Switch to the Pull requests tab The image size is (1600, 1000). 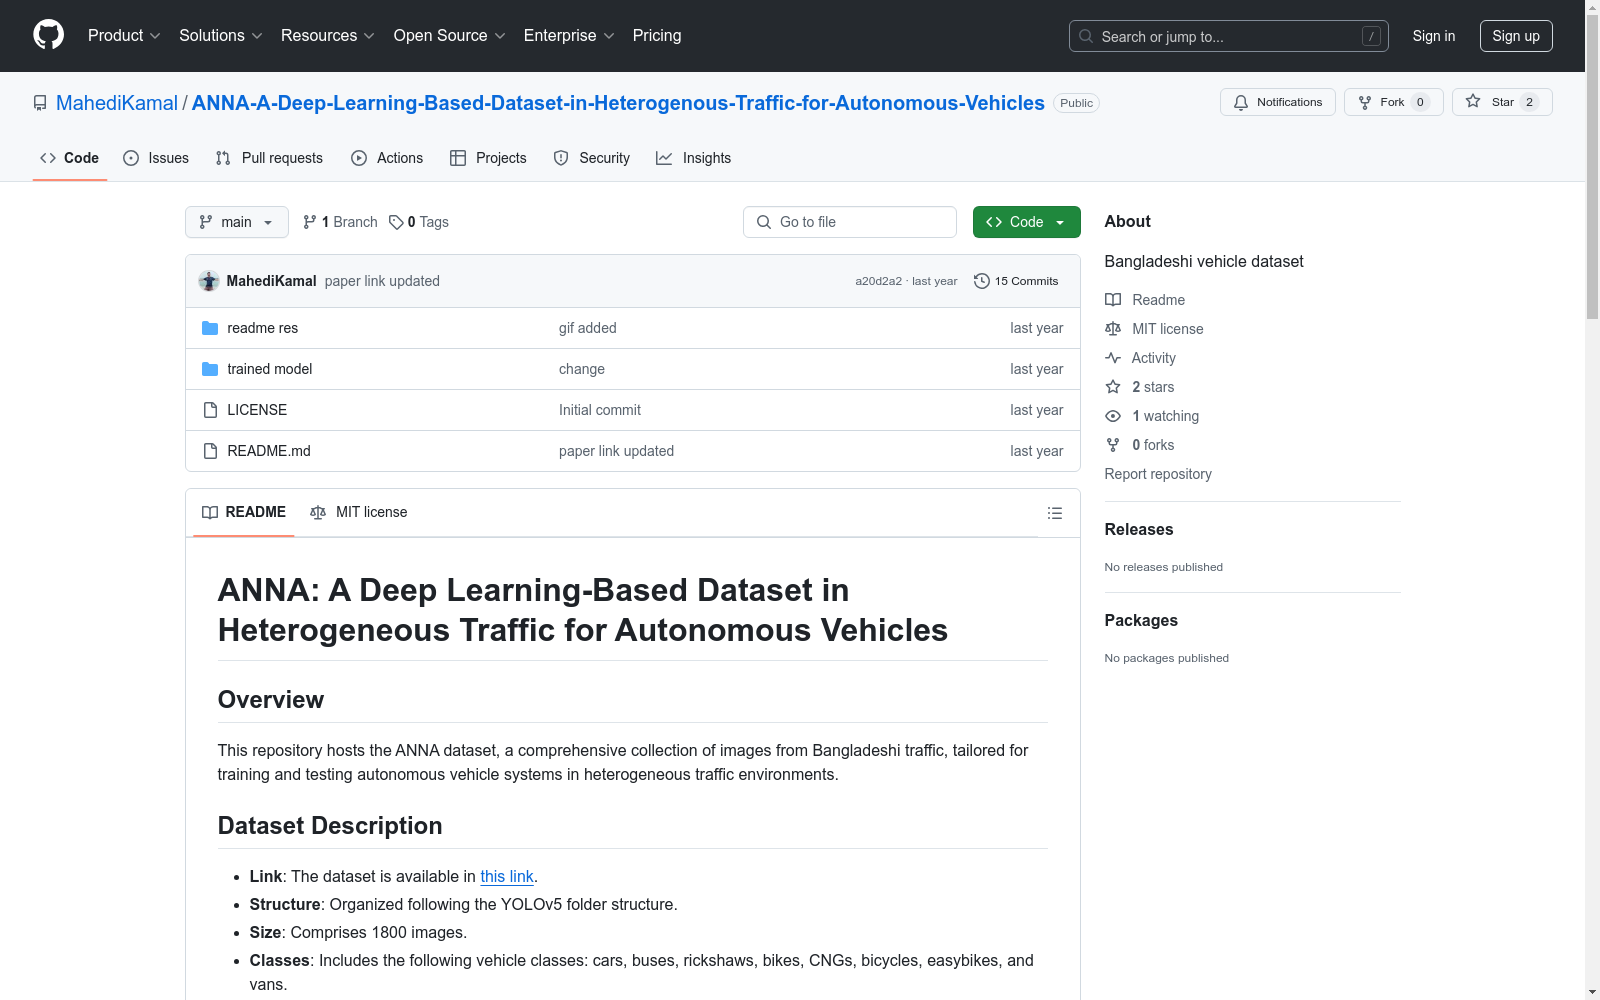point(269,158)
